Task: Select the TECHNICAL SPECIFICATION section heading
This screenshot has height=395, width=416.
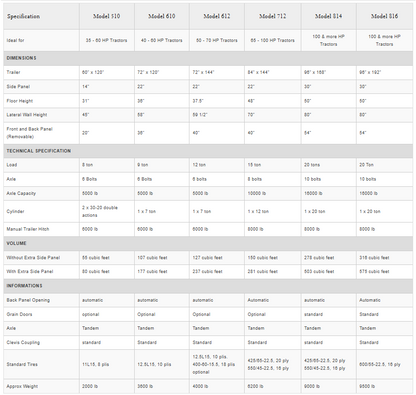Action: tap(39, 151)
